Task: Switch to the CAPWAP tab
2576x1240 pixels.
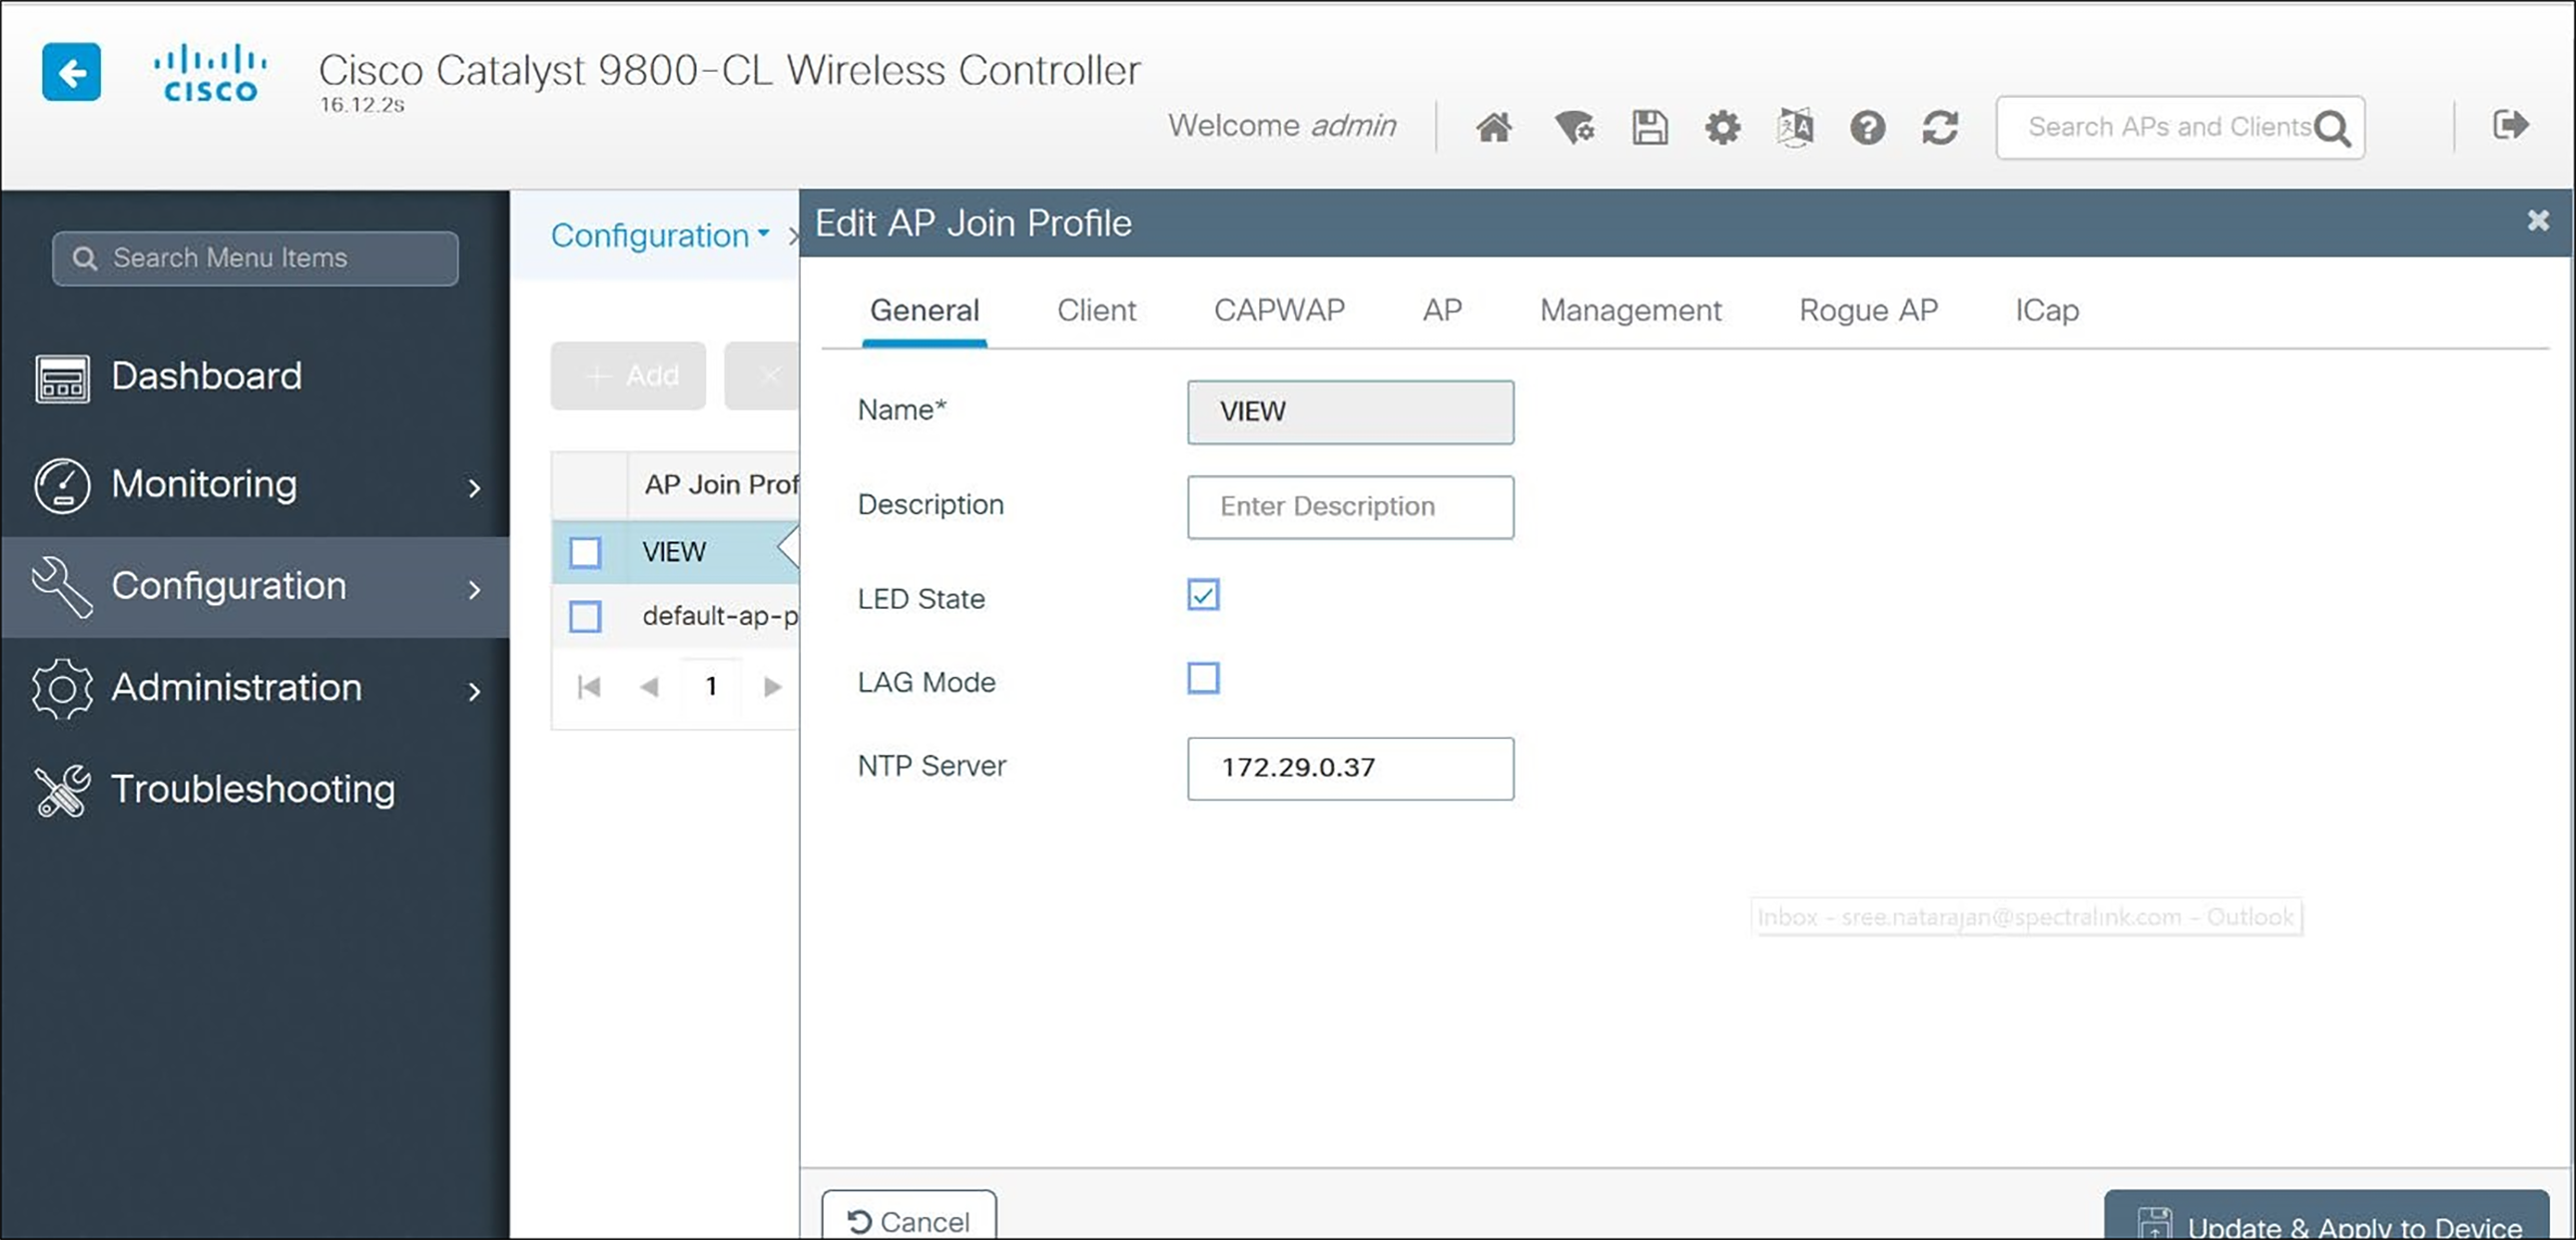Action: [1279, 310]
